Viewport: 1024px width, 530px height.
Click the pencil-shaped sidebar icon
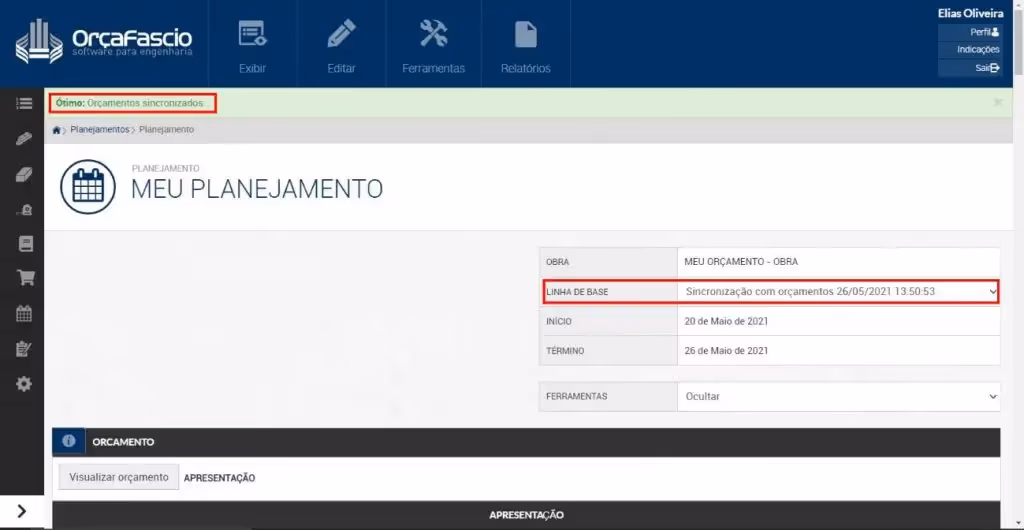(24, 139)
